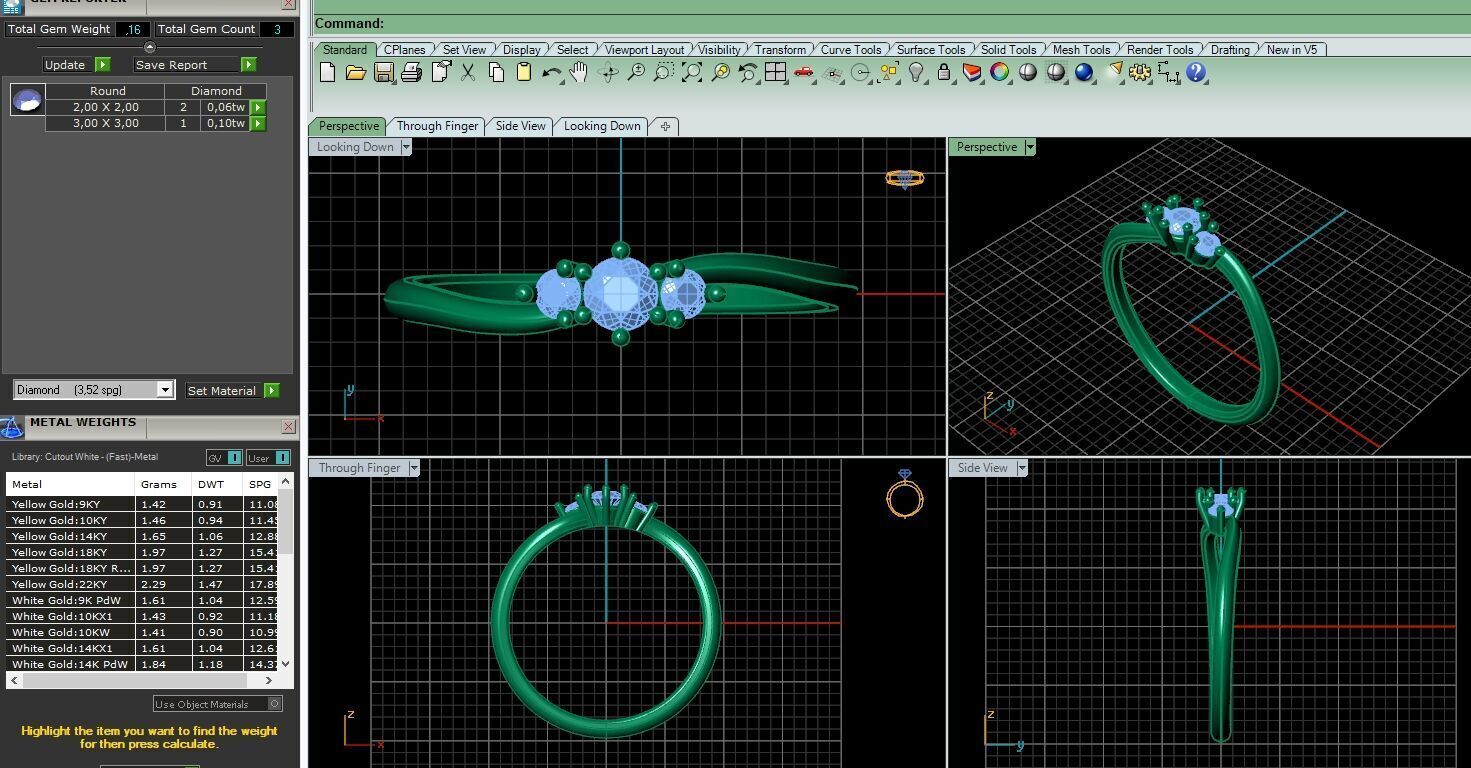Click the Zoom Window icon
This screenshot has width=1471, height=768.
[x=664, y=72]
